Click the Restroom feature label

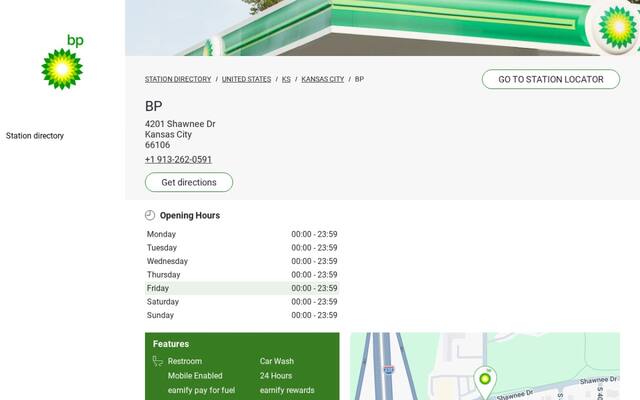pyautogui.click(x=185, y=361)
